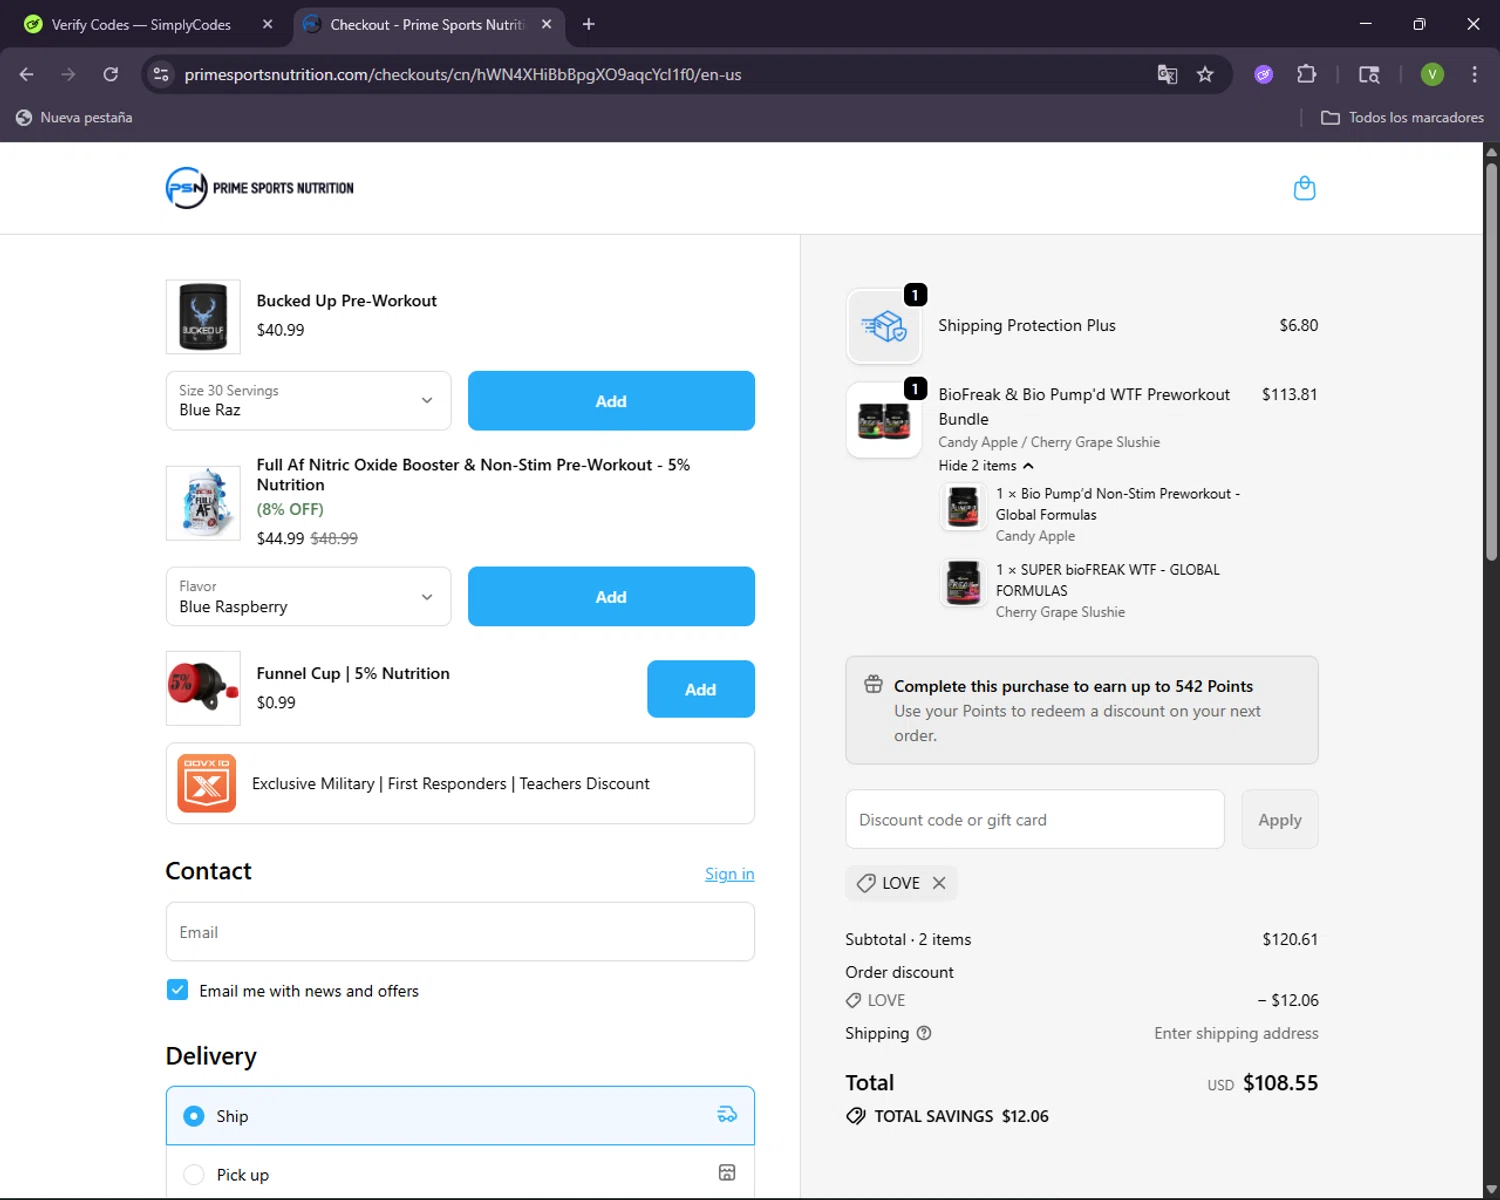
Task: Open Nueva pestaña bookmark
Action: 74,117
